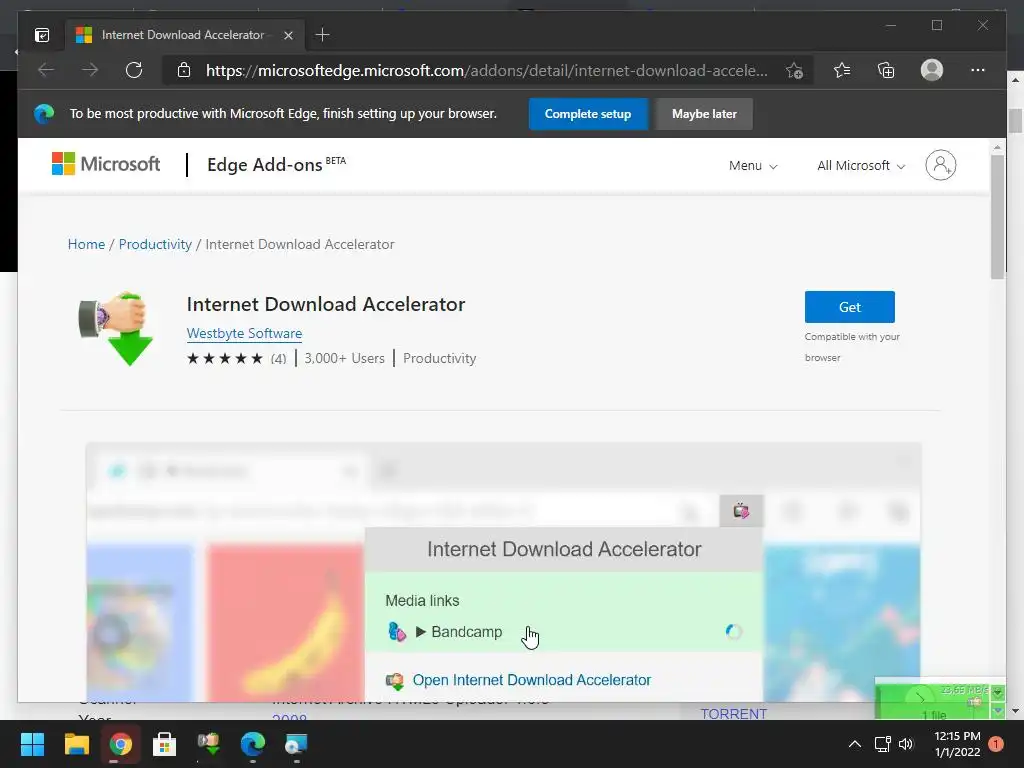The width and height of the screenshot is (1024, 768).
Task: Click the site lock icon in address bar
Action: pyautogui.click(x=184, y=70)
